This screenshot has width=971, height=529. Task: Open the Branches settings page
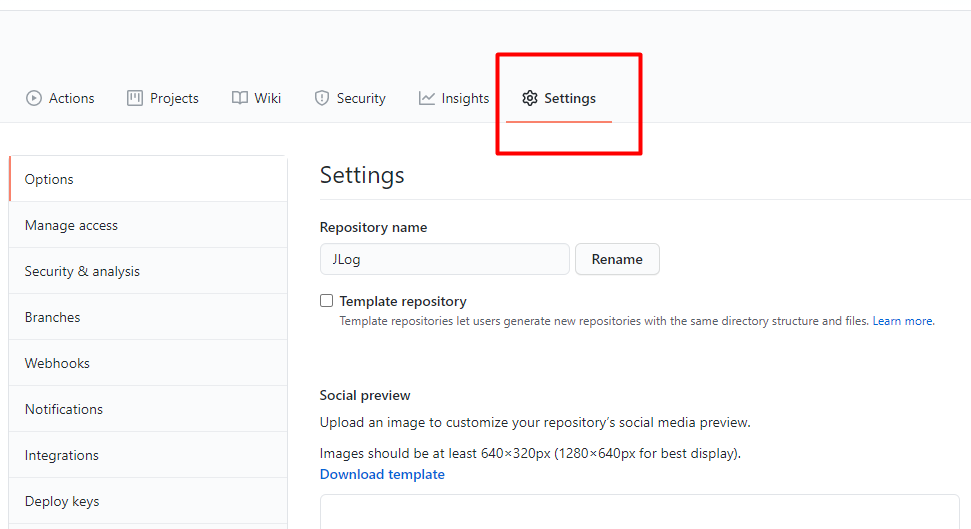coord(149,317)
